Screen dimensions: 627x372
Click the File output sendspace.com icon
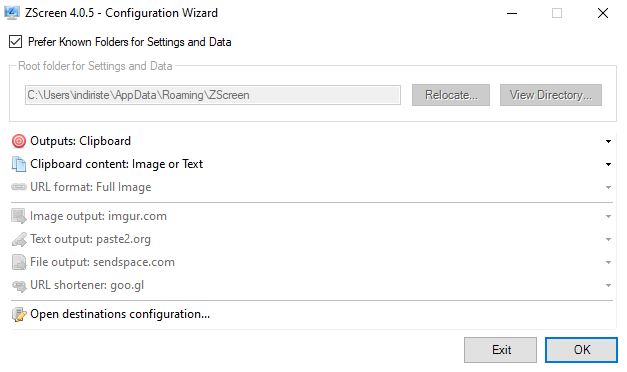pos(19,262)
